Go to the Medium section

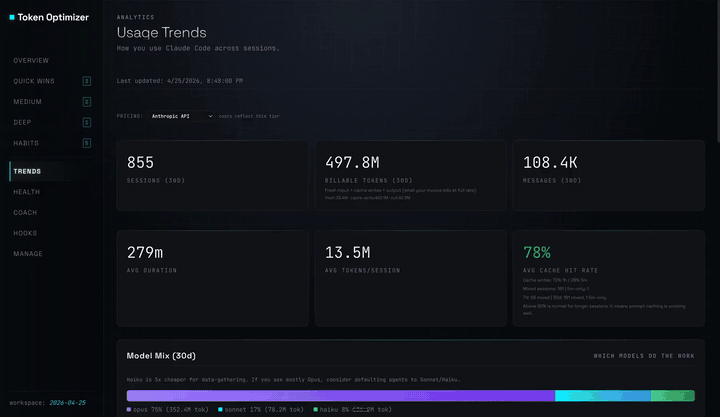28,102
